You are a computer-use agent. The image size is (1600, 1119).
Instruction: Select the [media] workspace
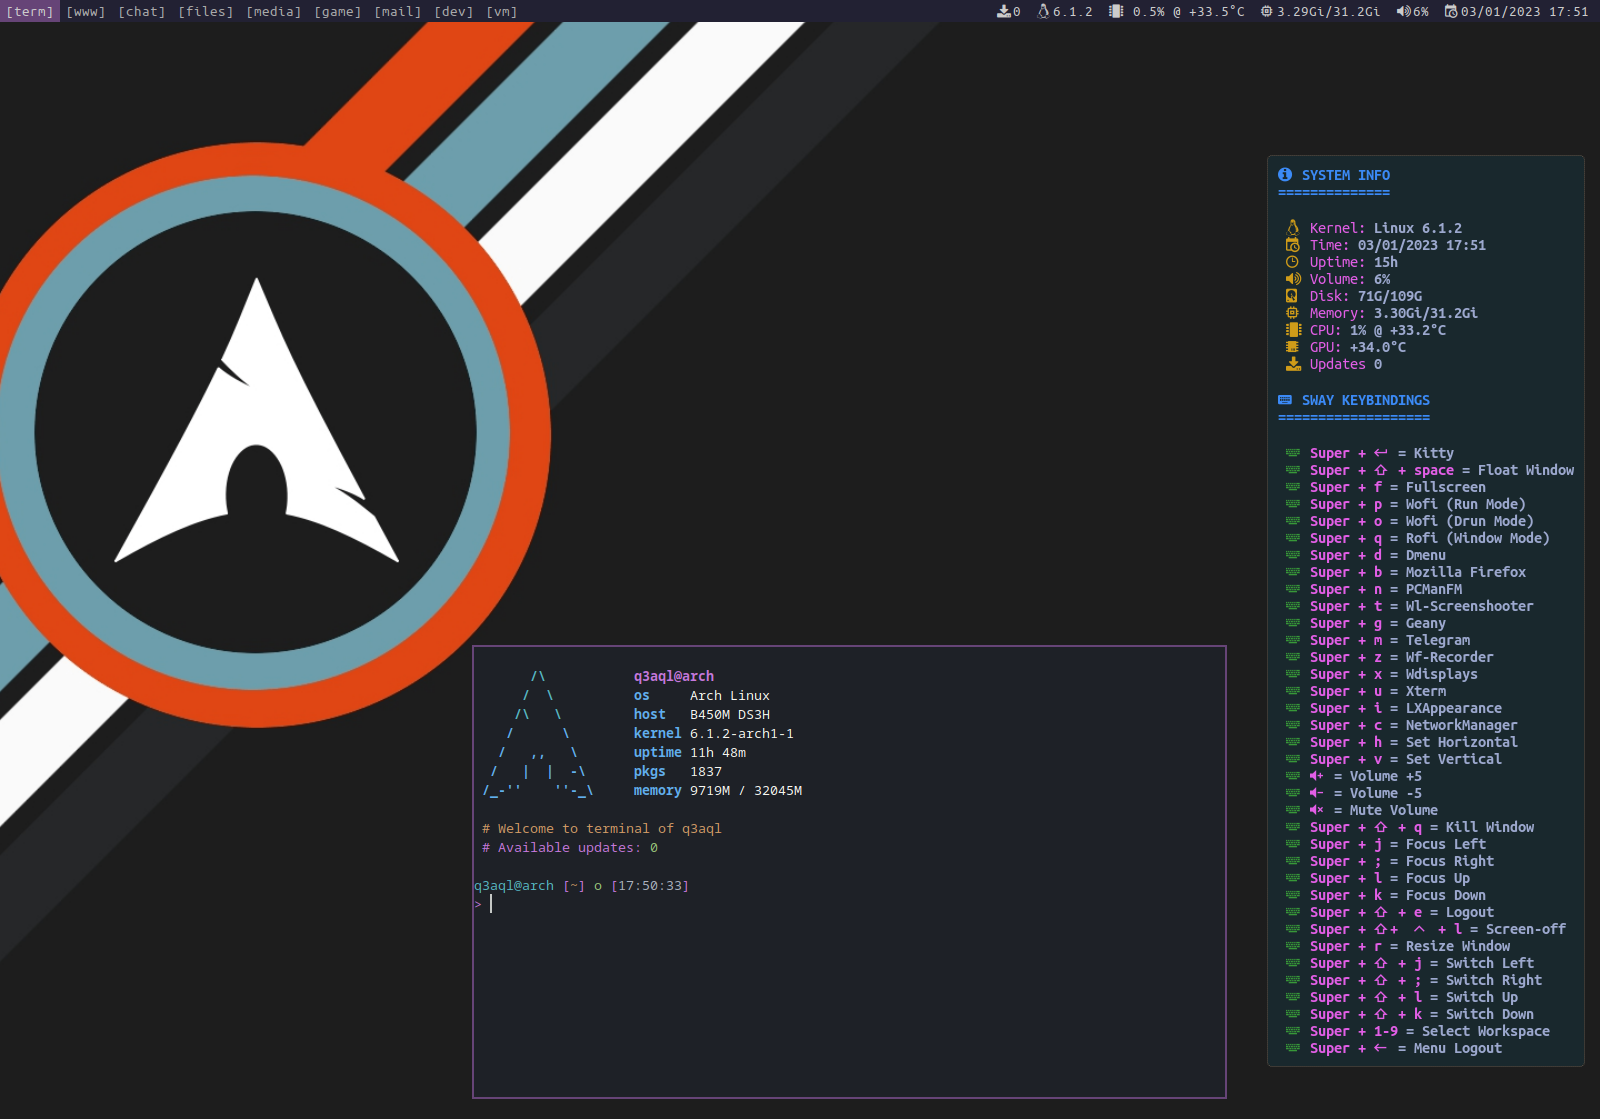[274, 12]
